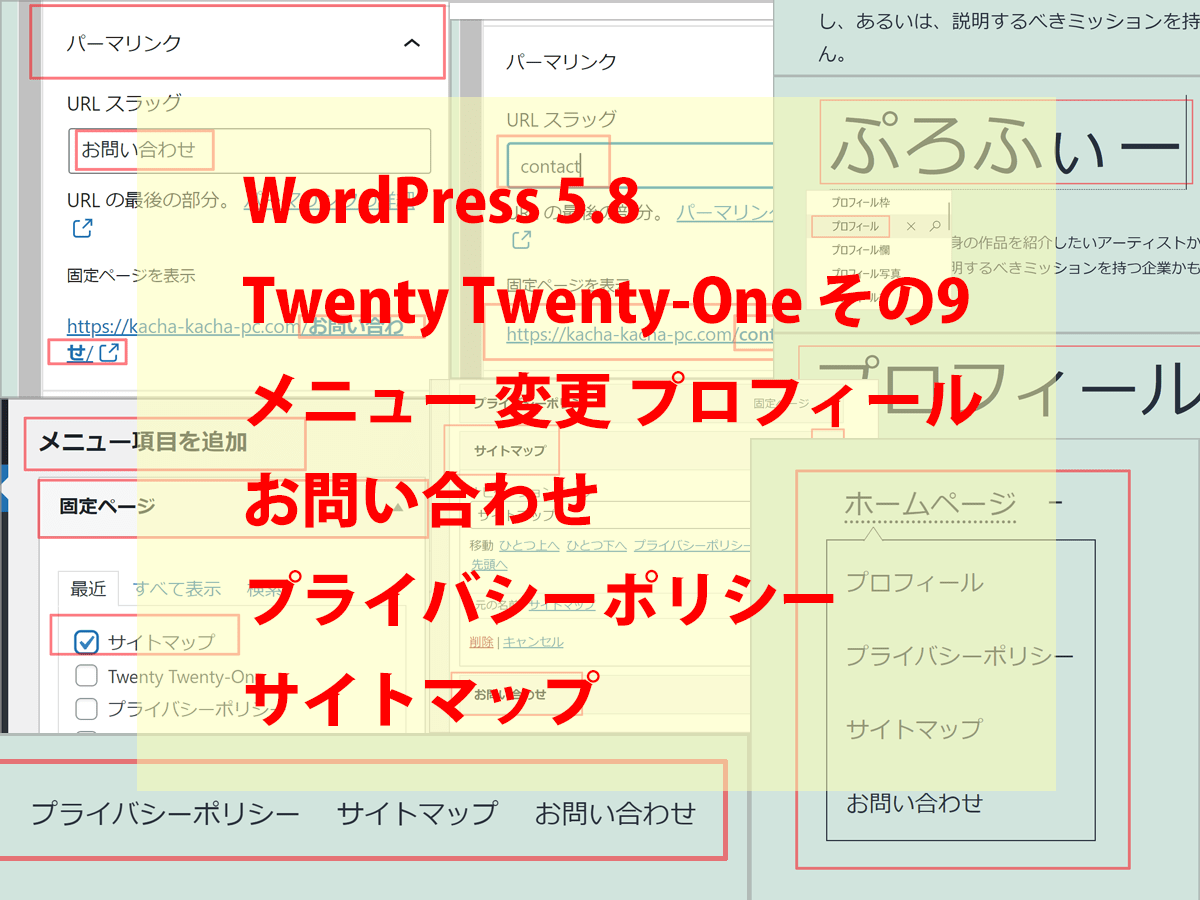Collapse the left パーマリンク panel chevron

click(x=411, y=43)
